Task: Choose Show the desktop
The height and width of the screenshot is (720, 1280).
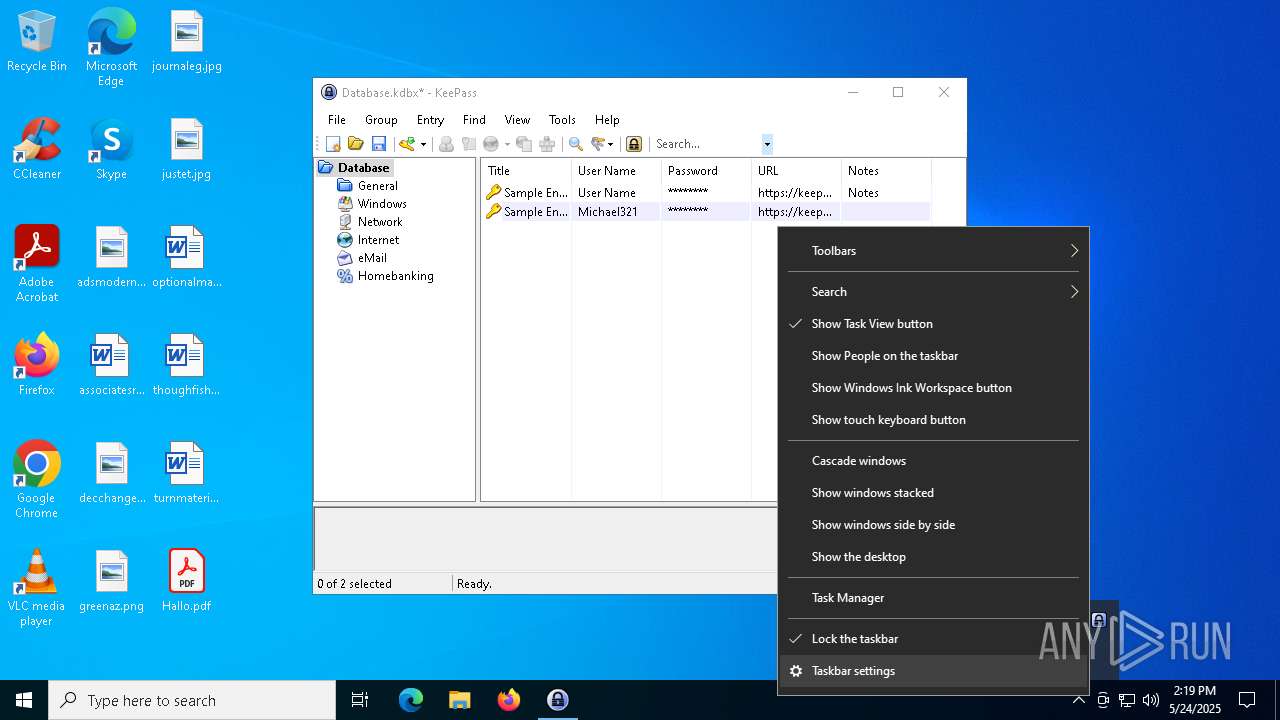Action: (933, 557)
